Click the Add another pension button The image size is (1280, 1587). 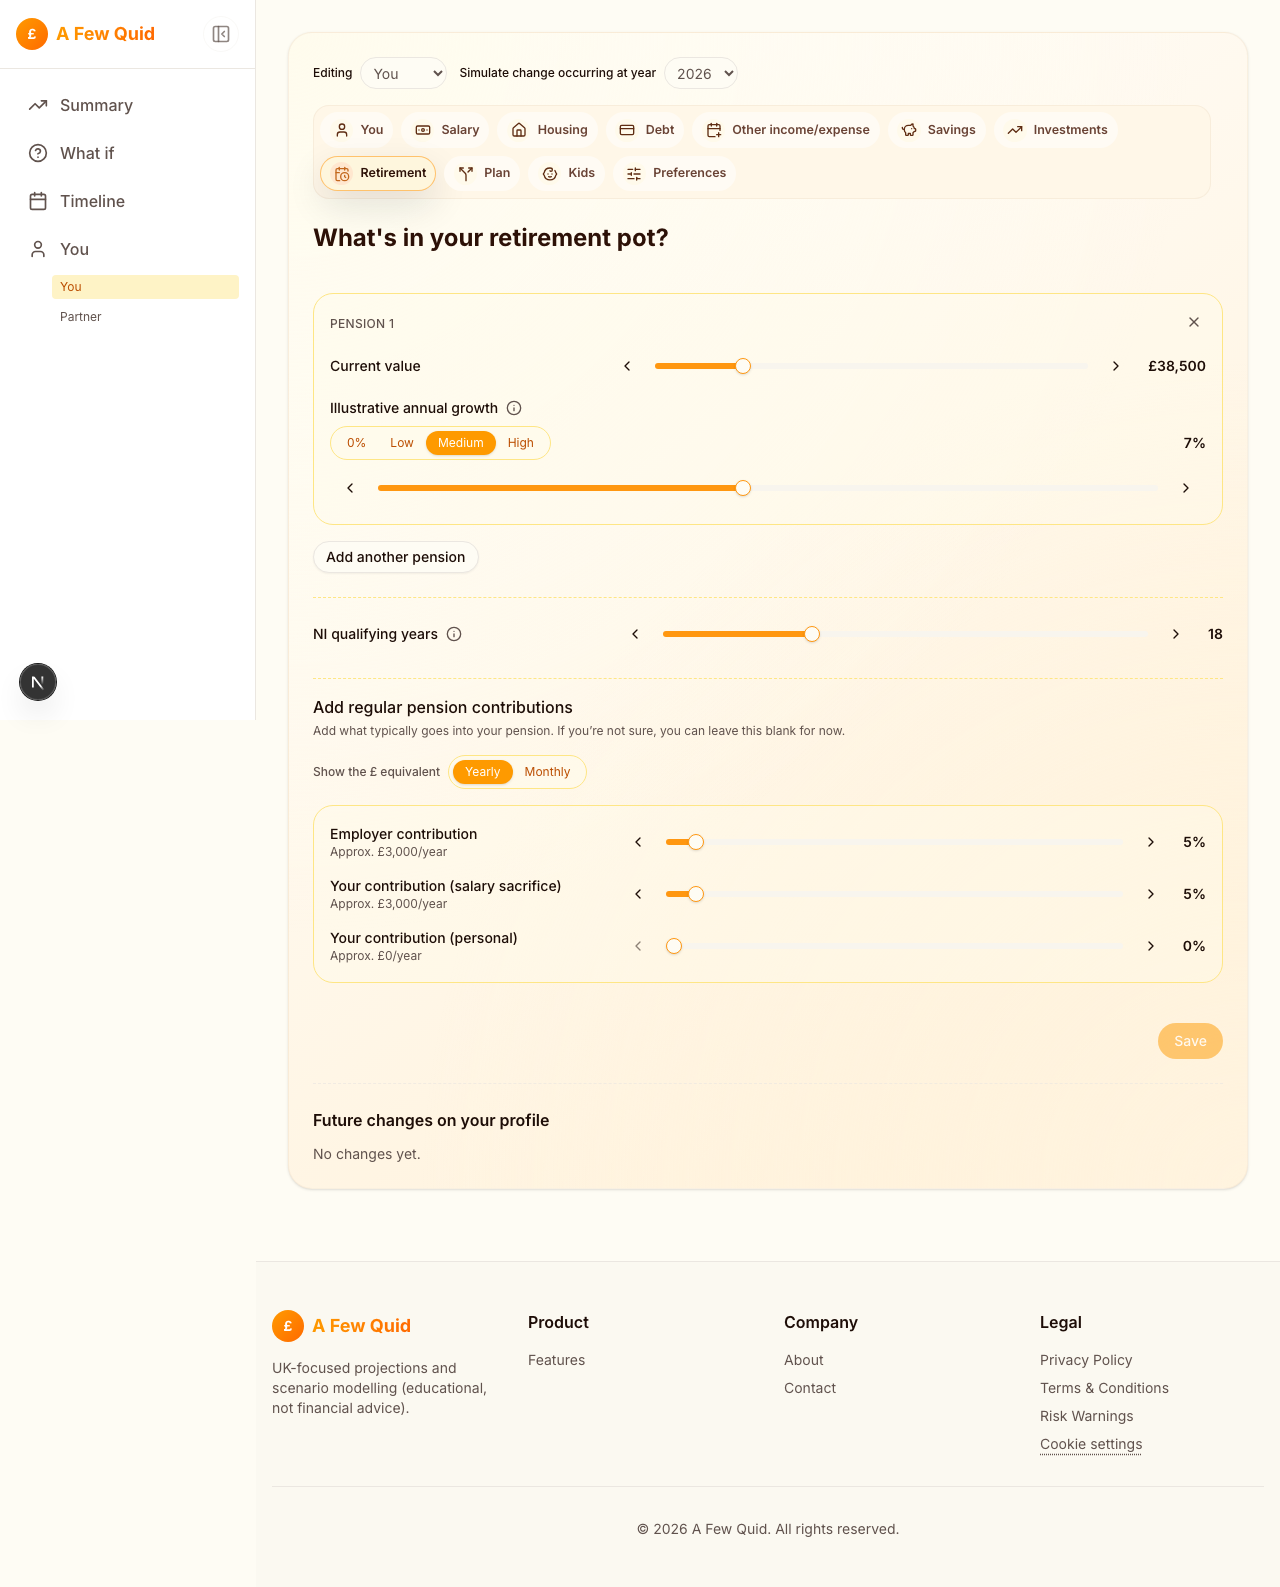click(395, 557)
